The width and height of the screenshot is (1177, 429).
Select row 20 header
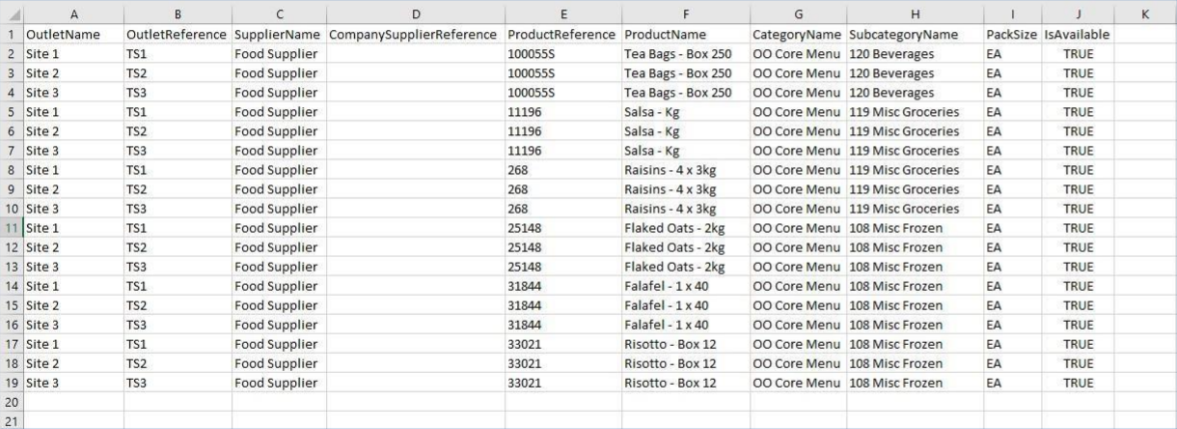(12, 402)
